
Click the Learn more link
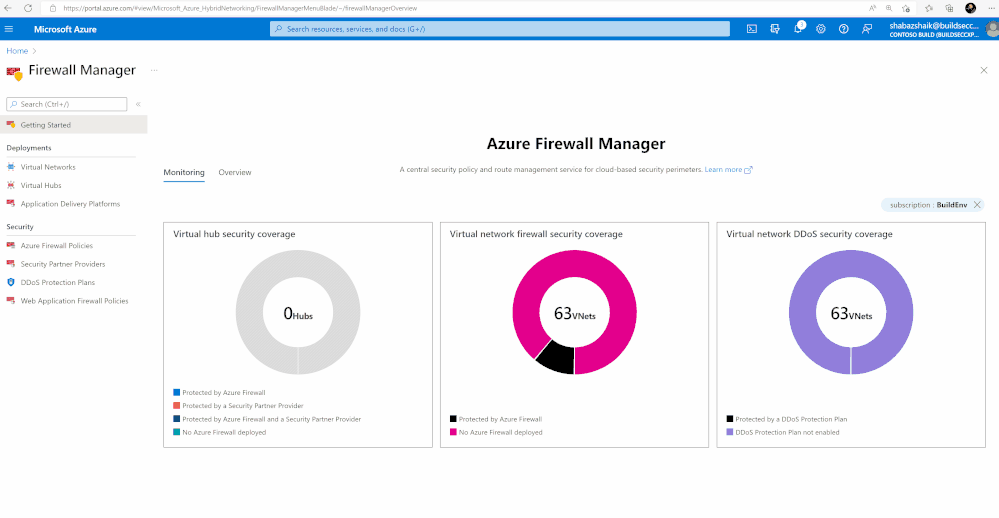728,169
